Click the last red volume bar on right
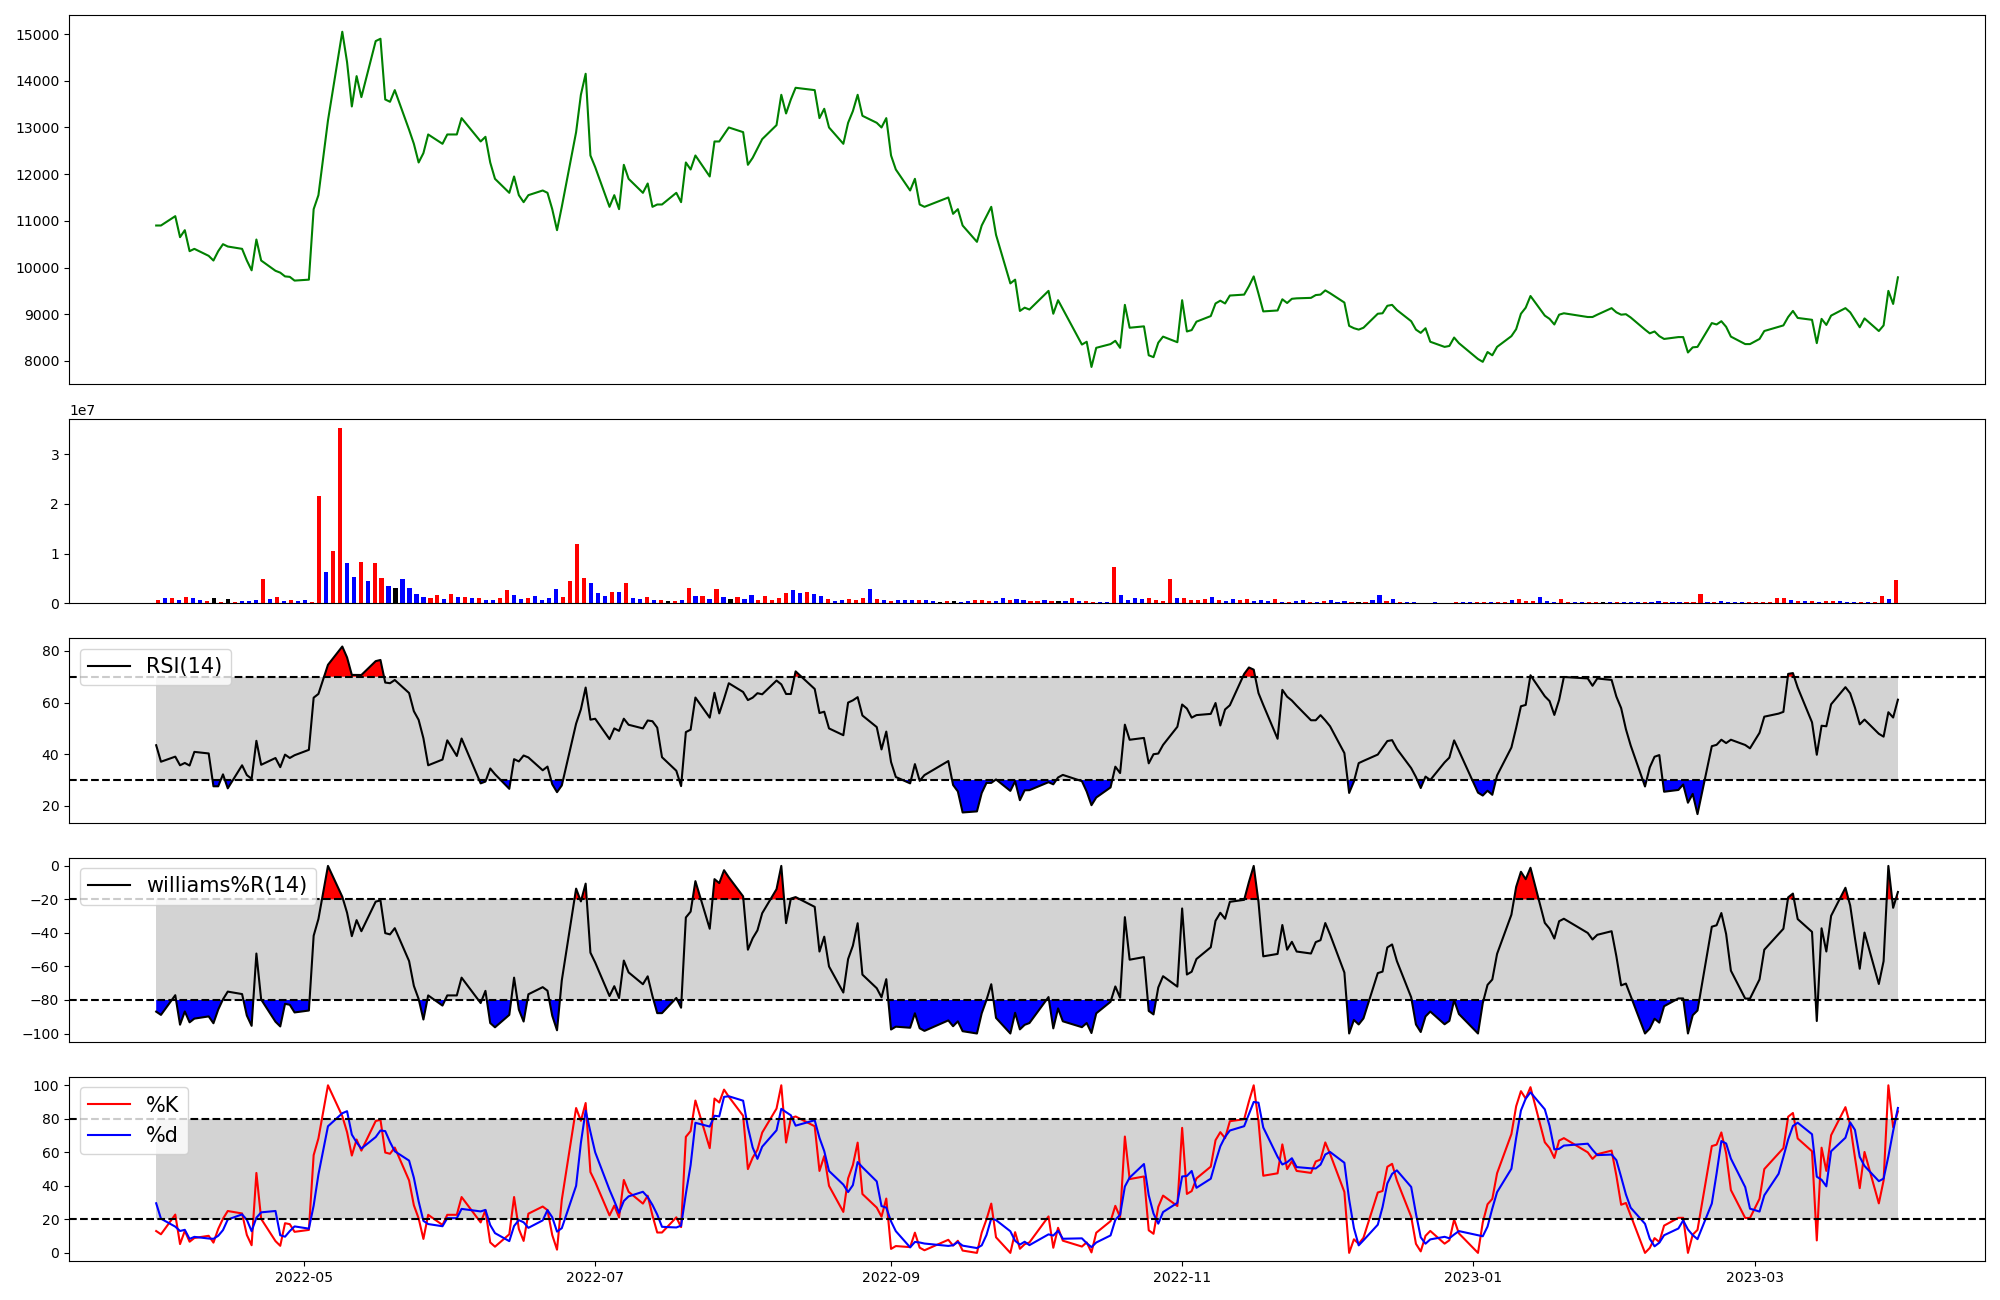2000x1300 pixels. point(1895,592)
